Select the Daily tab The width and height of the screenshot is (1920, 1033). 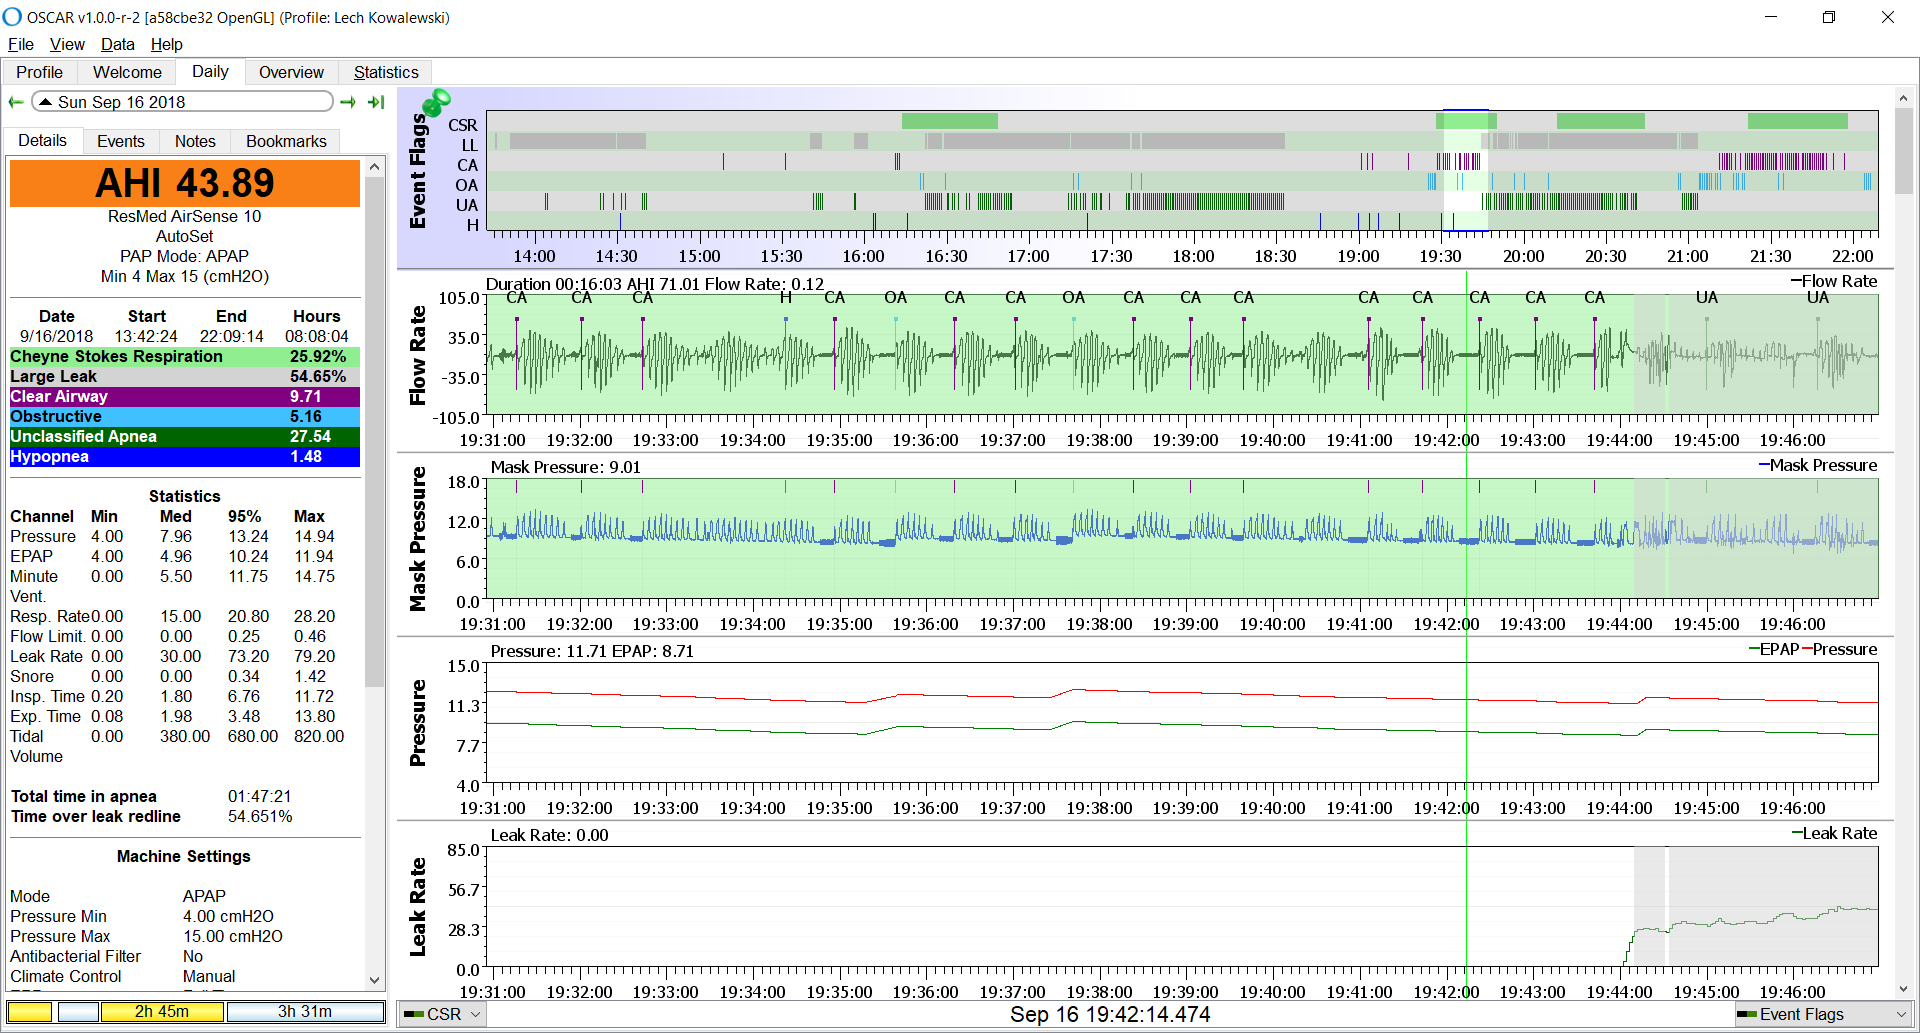click(210, 71)
